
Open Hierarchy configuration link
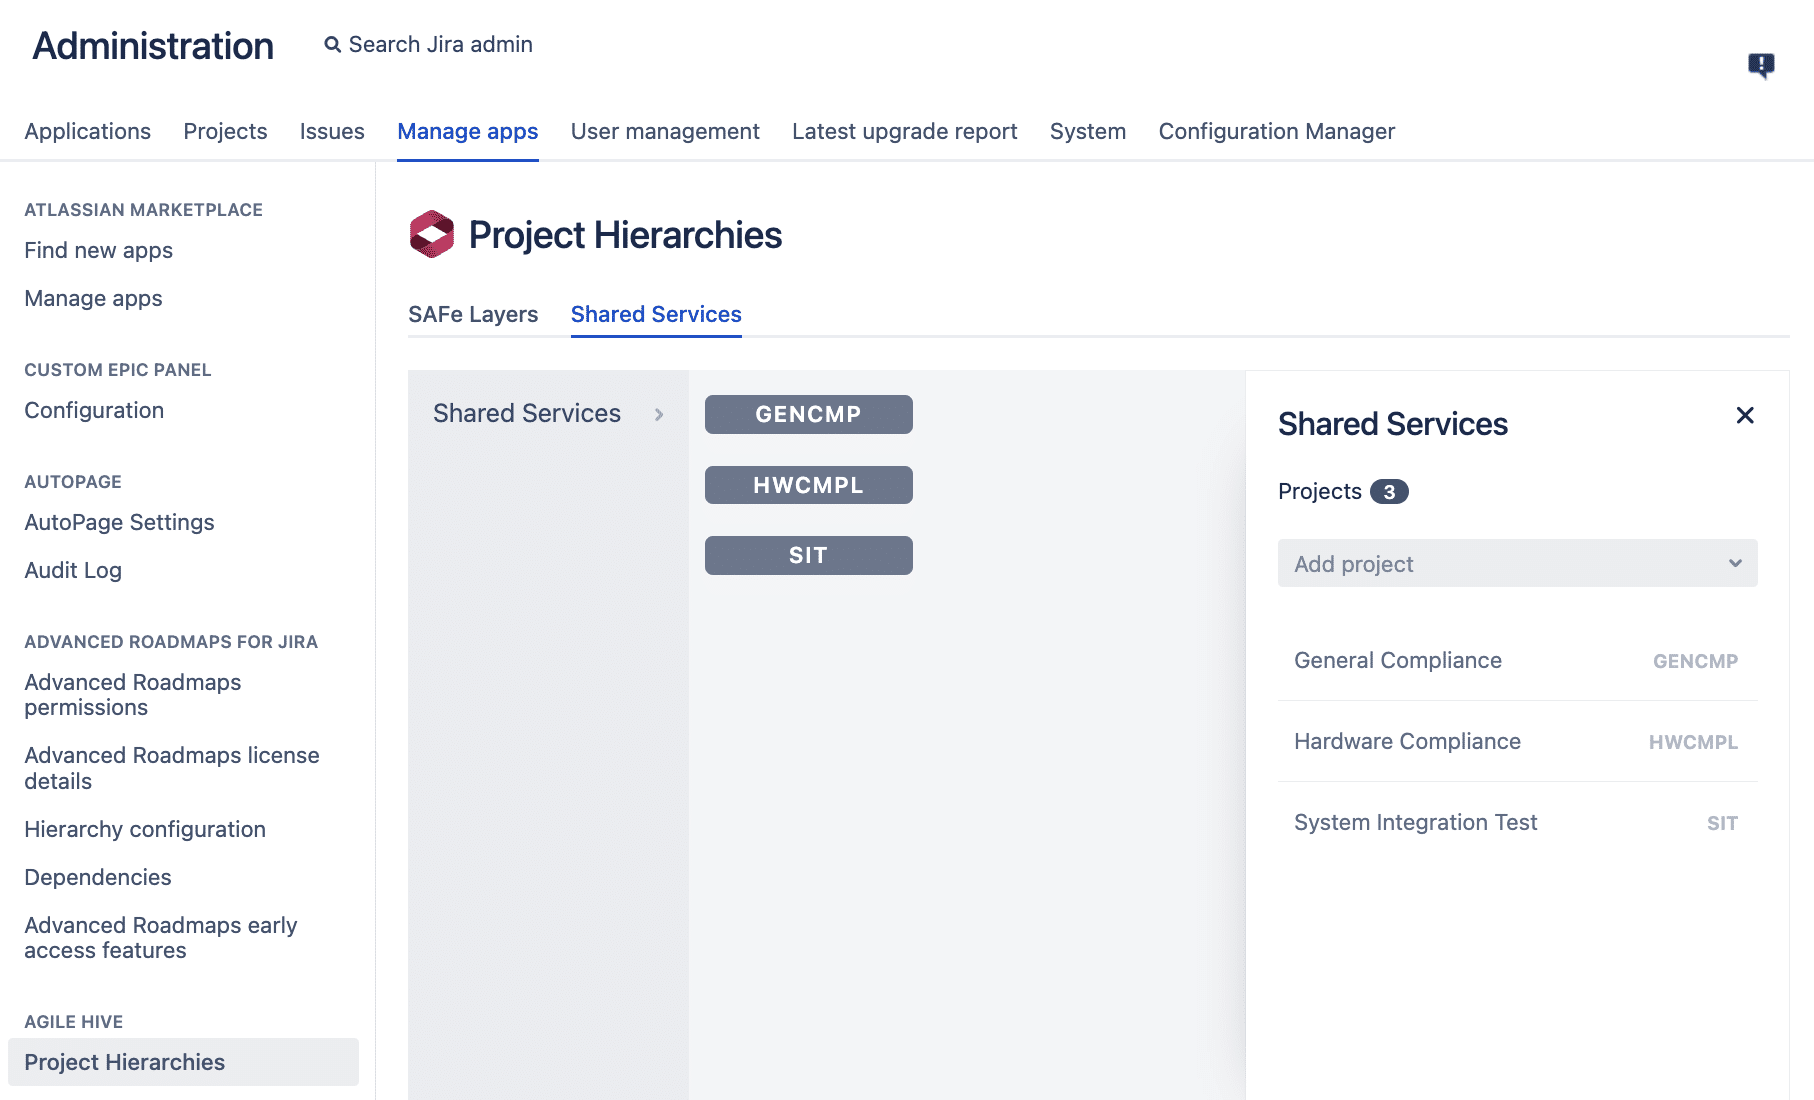coord(145,830)
